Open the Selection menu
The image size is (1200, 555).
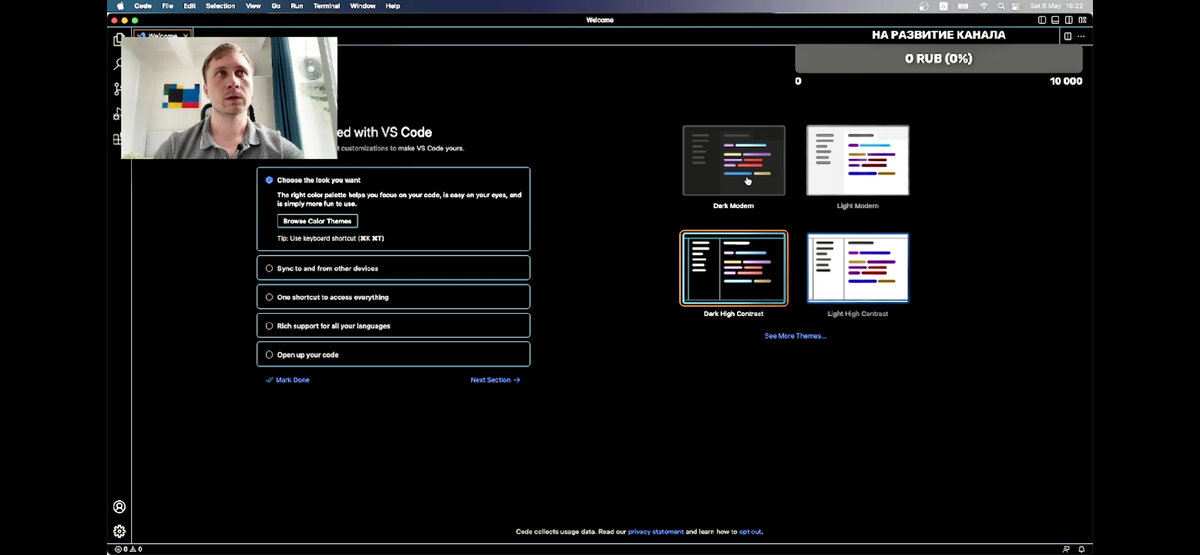point(220,6)
